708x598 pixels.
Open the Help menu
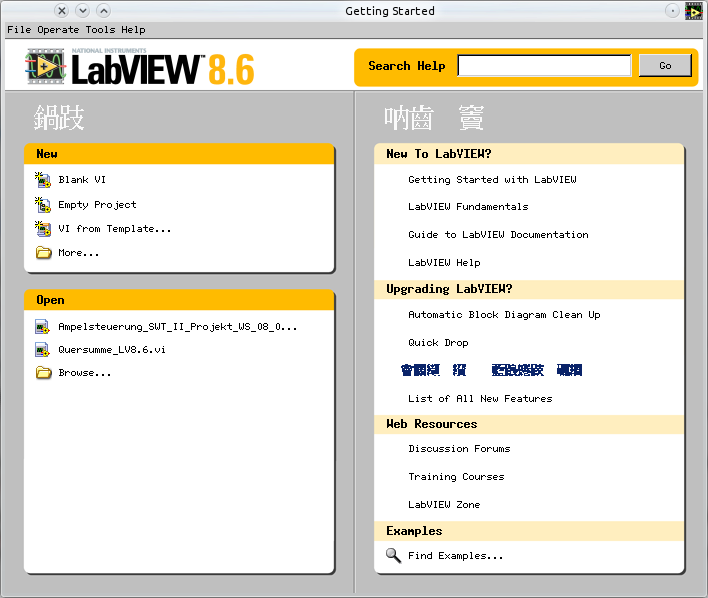(133, 30)
